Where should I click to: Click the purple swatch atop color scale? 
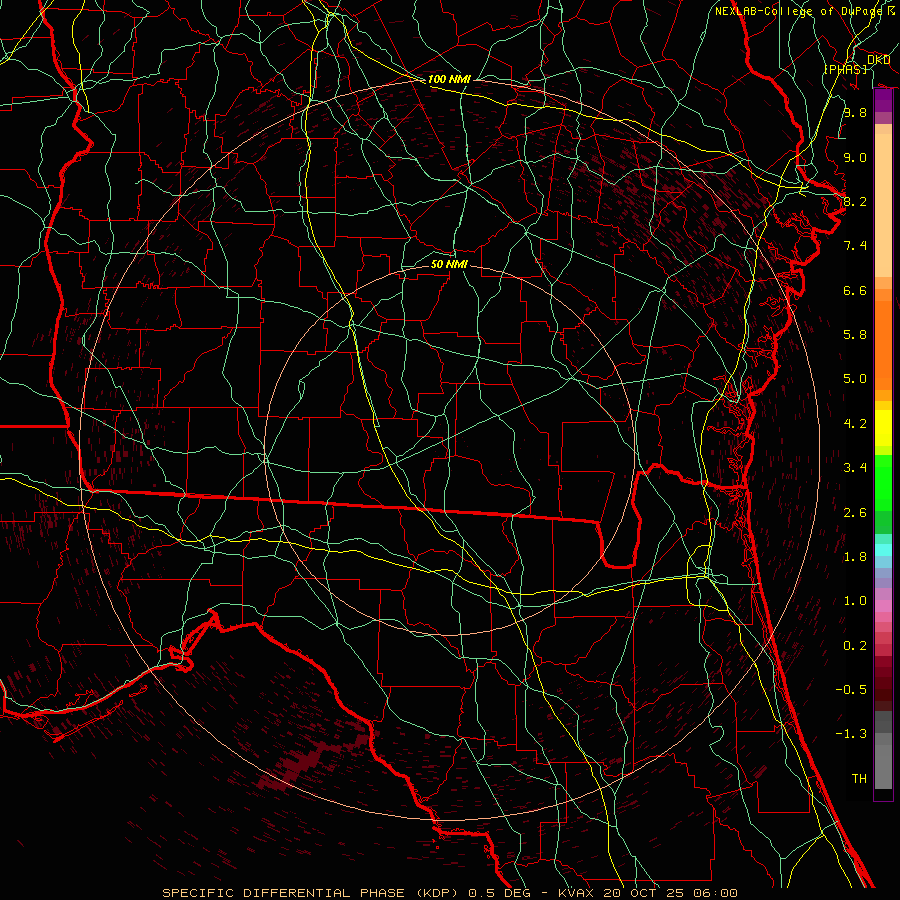pyautogui.click(x=883, y=101)
